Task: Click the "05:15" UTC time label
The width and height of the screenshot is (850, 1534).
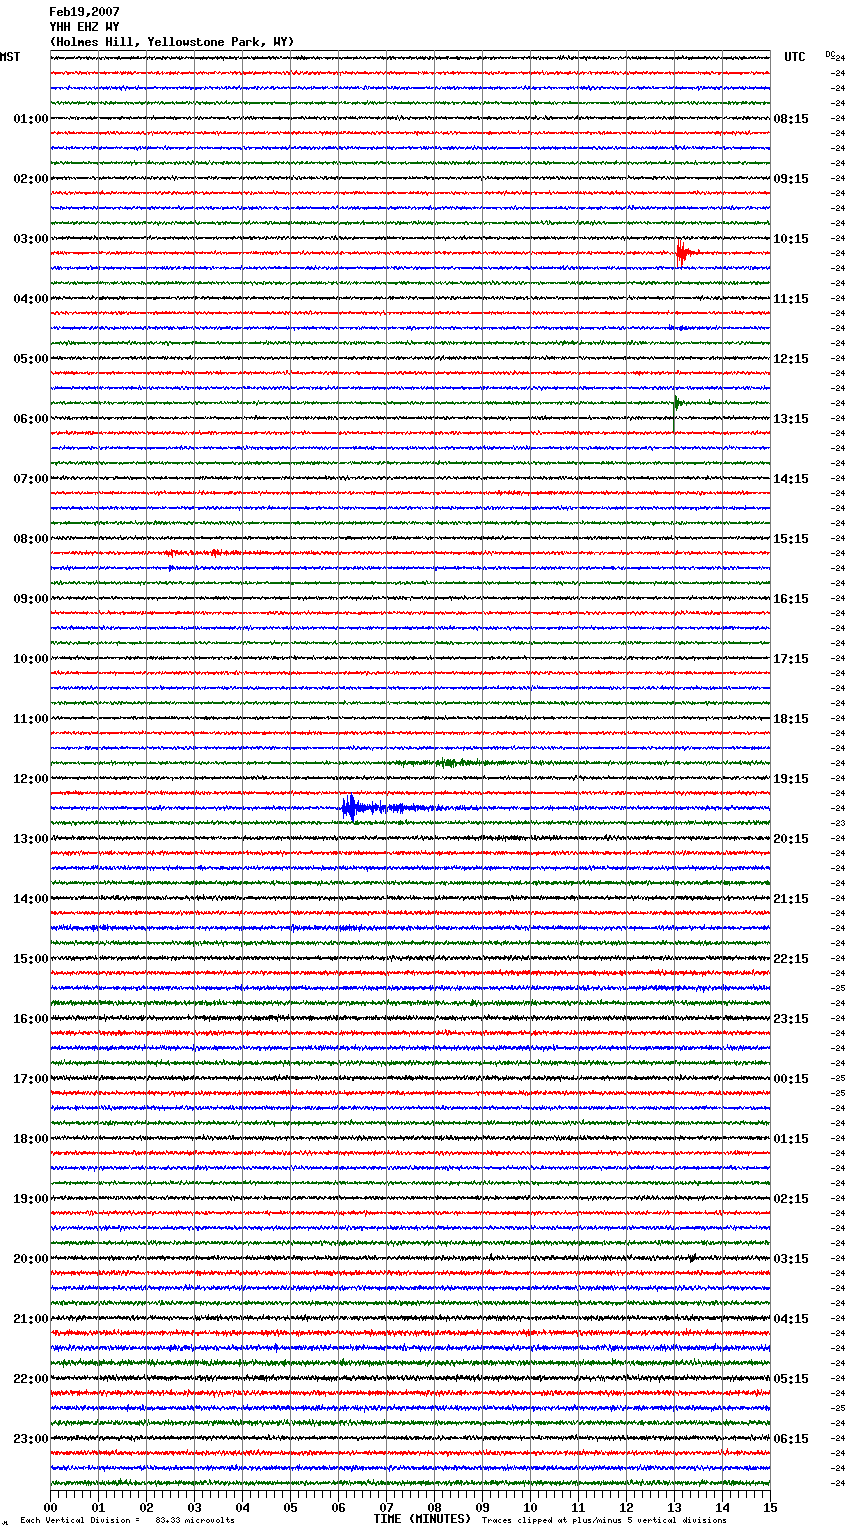Action: coord(791,1379)
